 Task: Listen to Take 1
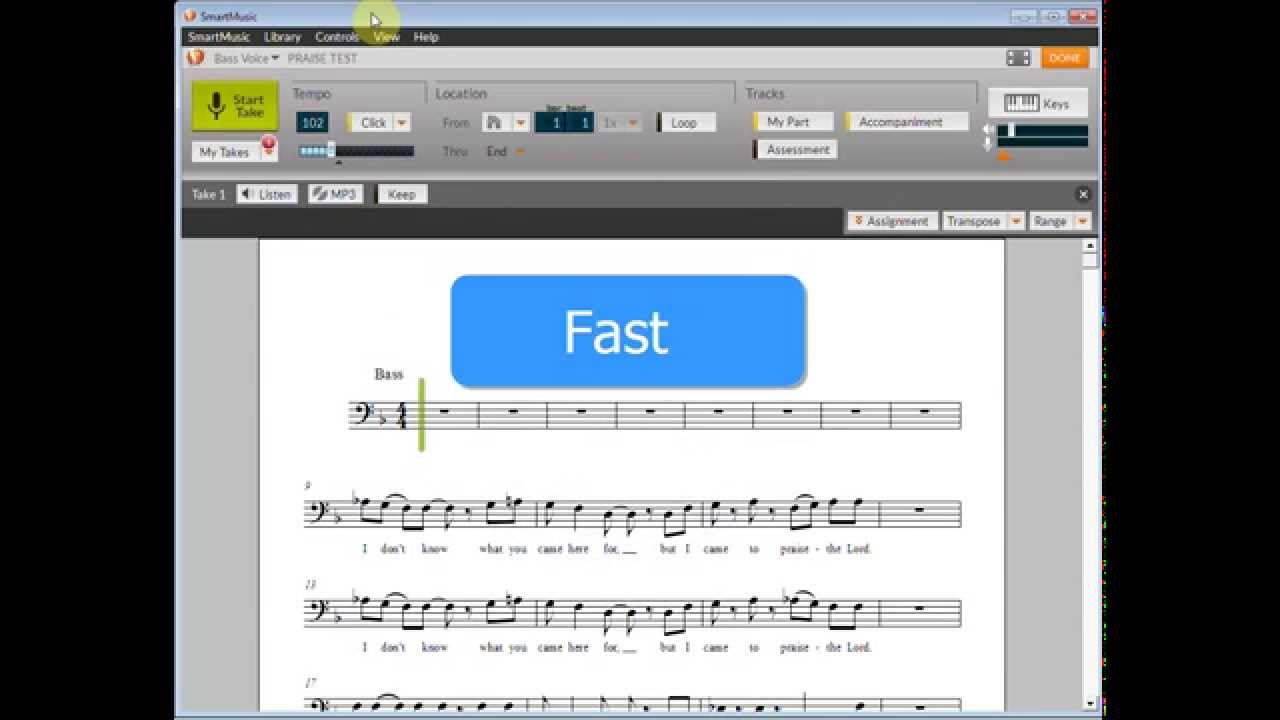click(267, 194)
